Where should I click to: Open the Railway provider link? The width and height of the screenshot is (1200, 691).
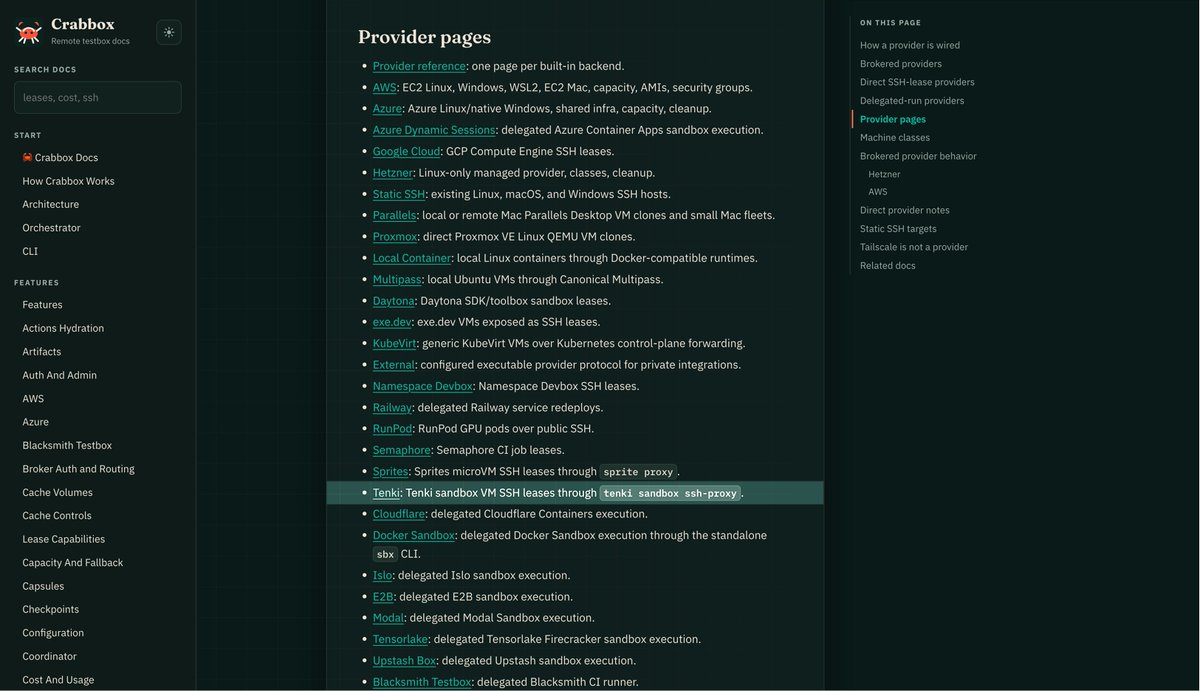tap(392, 407)
